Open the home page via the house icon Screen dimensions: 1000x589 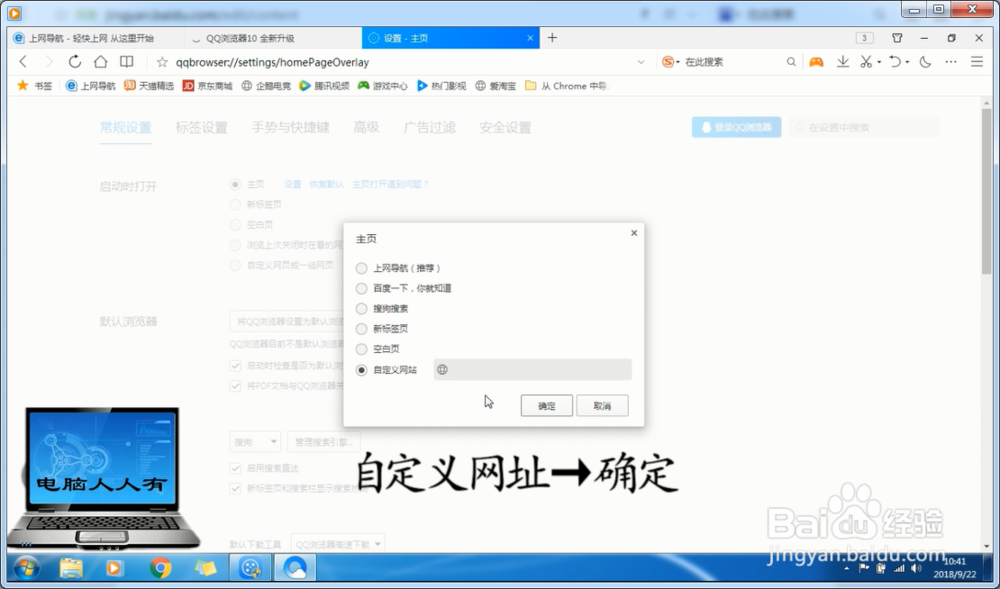click(x=101, y=62)
